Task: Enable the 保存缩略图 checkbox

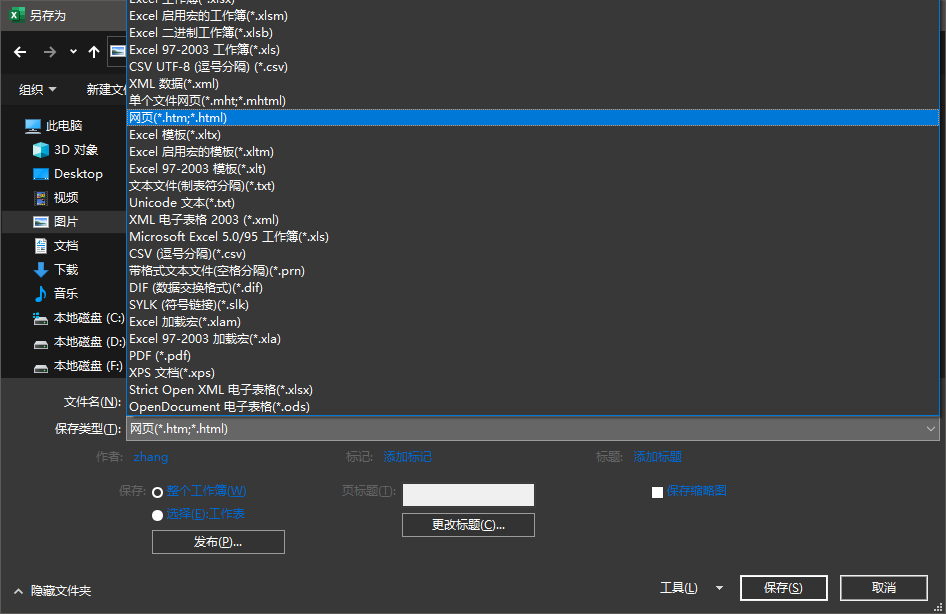Action: point(658,492)
